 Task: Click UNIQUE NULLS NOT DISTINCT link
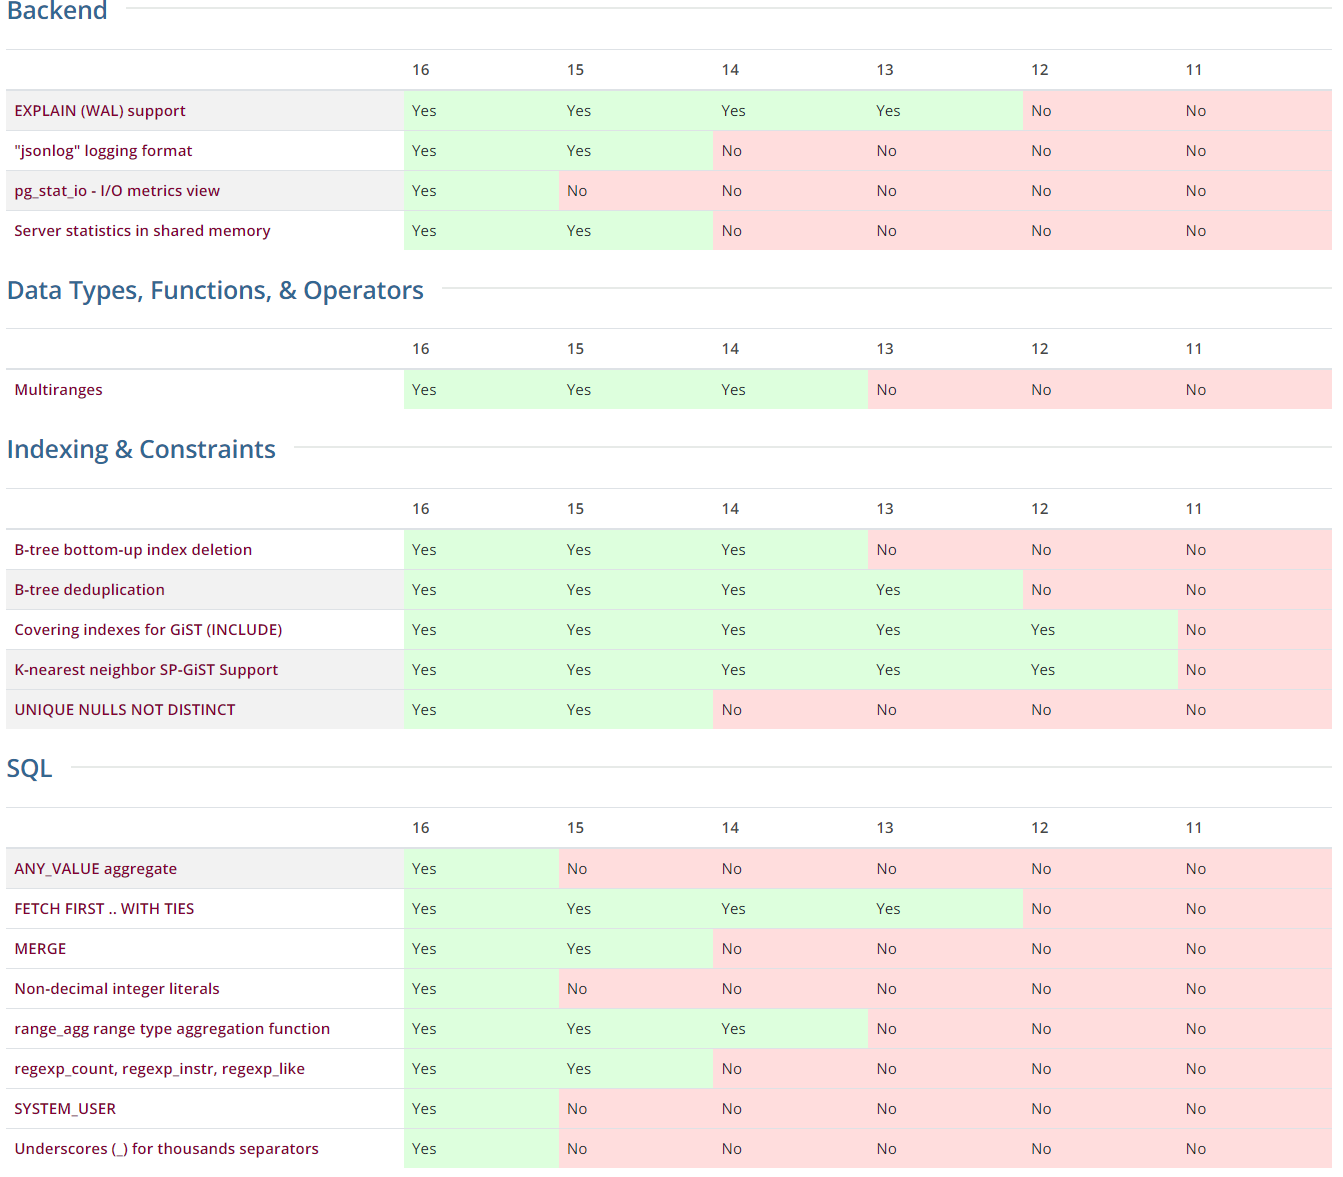pyautogui.click(x=125, y=710)
